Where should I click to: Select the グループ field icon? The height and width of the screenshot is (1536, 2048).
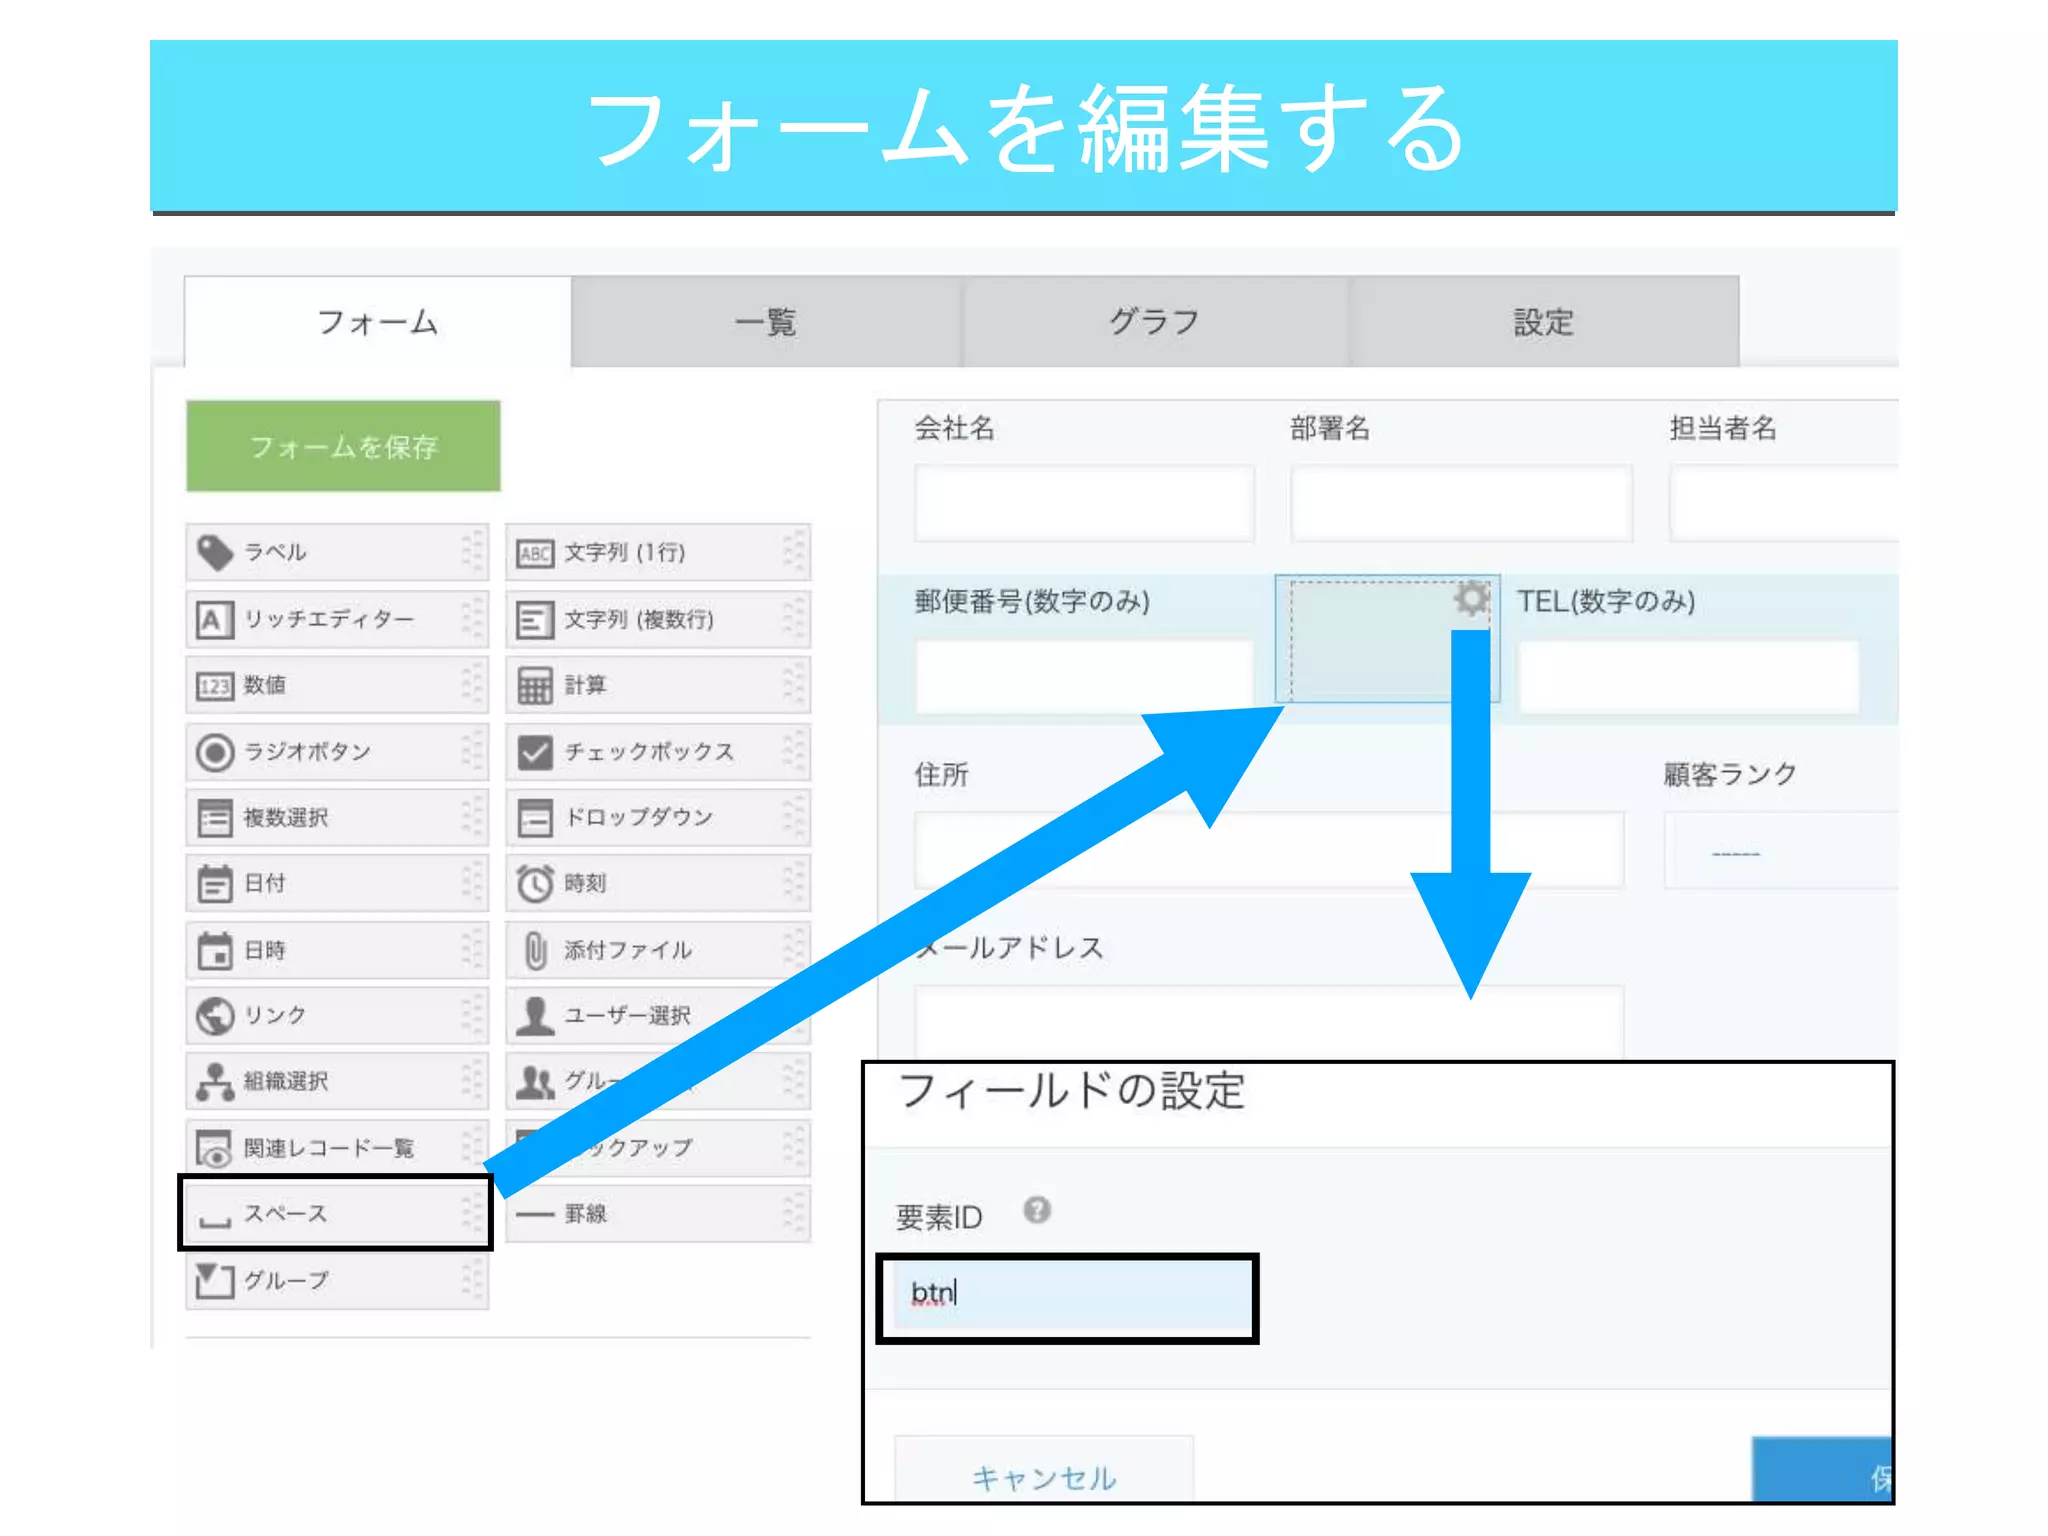(214, 1280)
